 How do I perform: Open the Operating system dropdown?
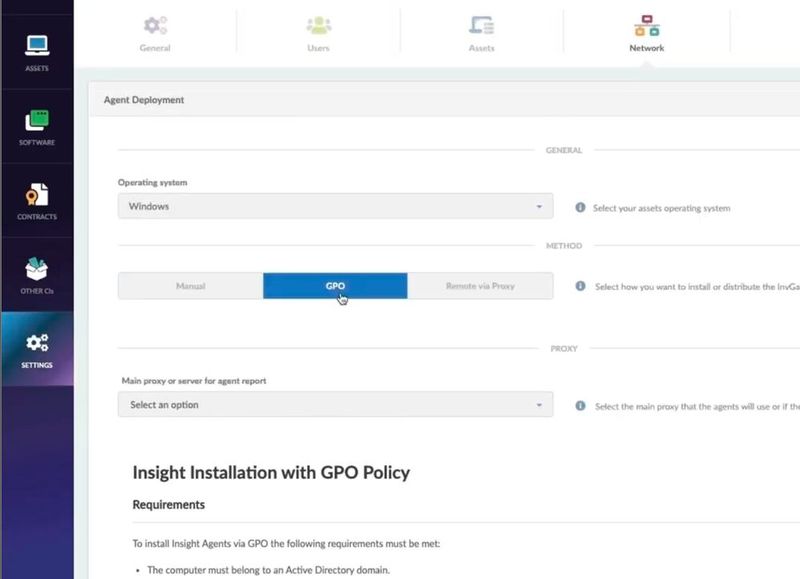click(336, 205)
